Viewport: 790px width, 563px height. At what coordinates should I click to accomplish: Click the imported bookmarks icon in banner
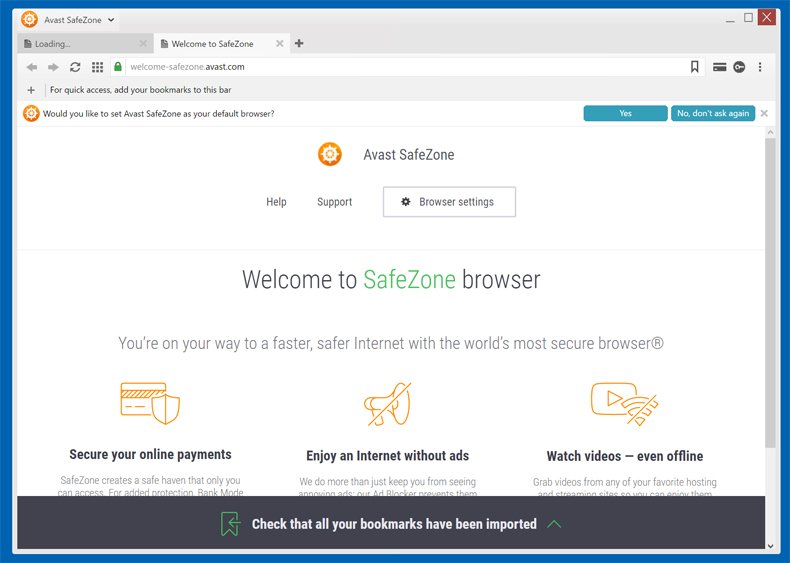[x=230, y=524]
